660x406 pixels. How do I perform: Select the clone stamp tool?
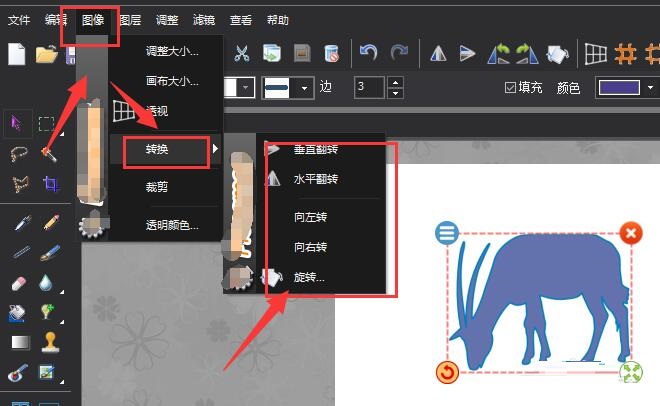pyautogui.click(x=49, y=342)
